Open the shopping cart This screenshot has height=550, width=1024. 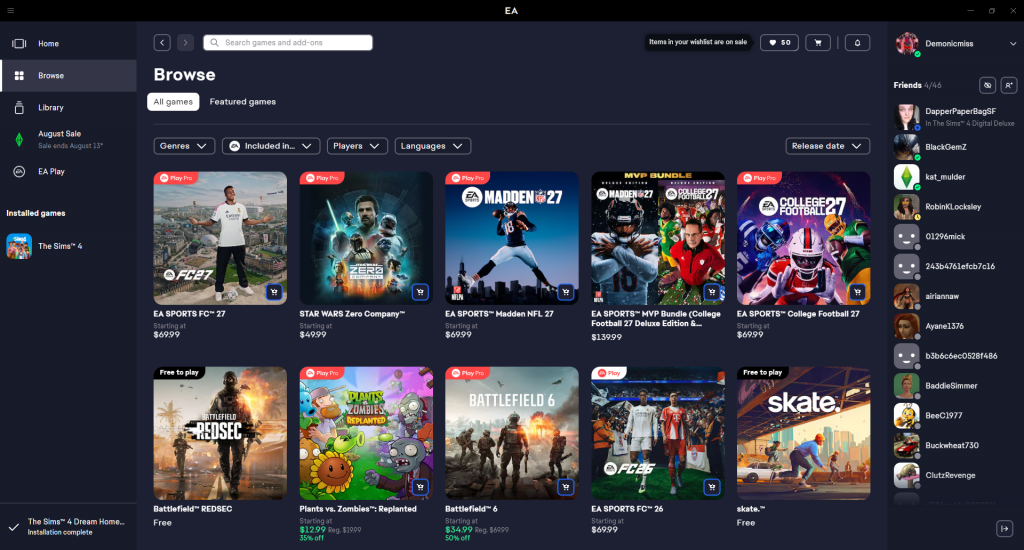click(x=818, y=42)
